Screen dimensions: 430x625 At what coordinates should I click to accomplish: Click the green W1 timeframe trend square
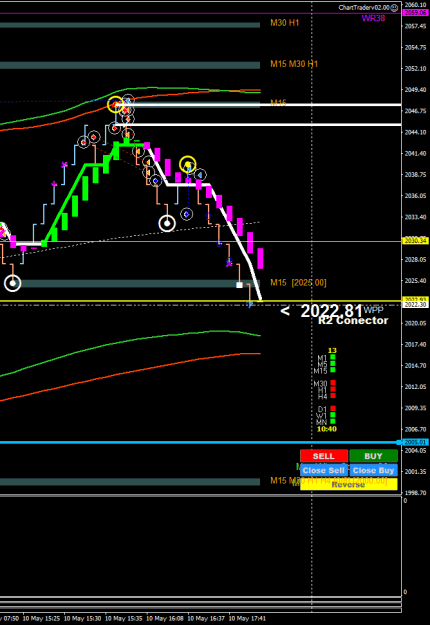click(333, 415)
